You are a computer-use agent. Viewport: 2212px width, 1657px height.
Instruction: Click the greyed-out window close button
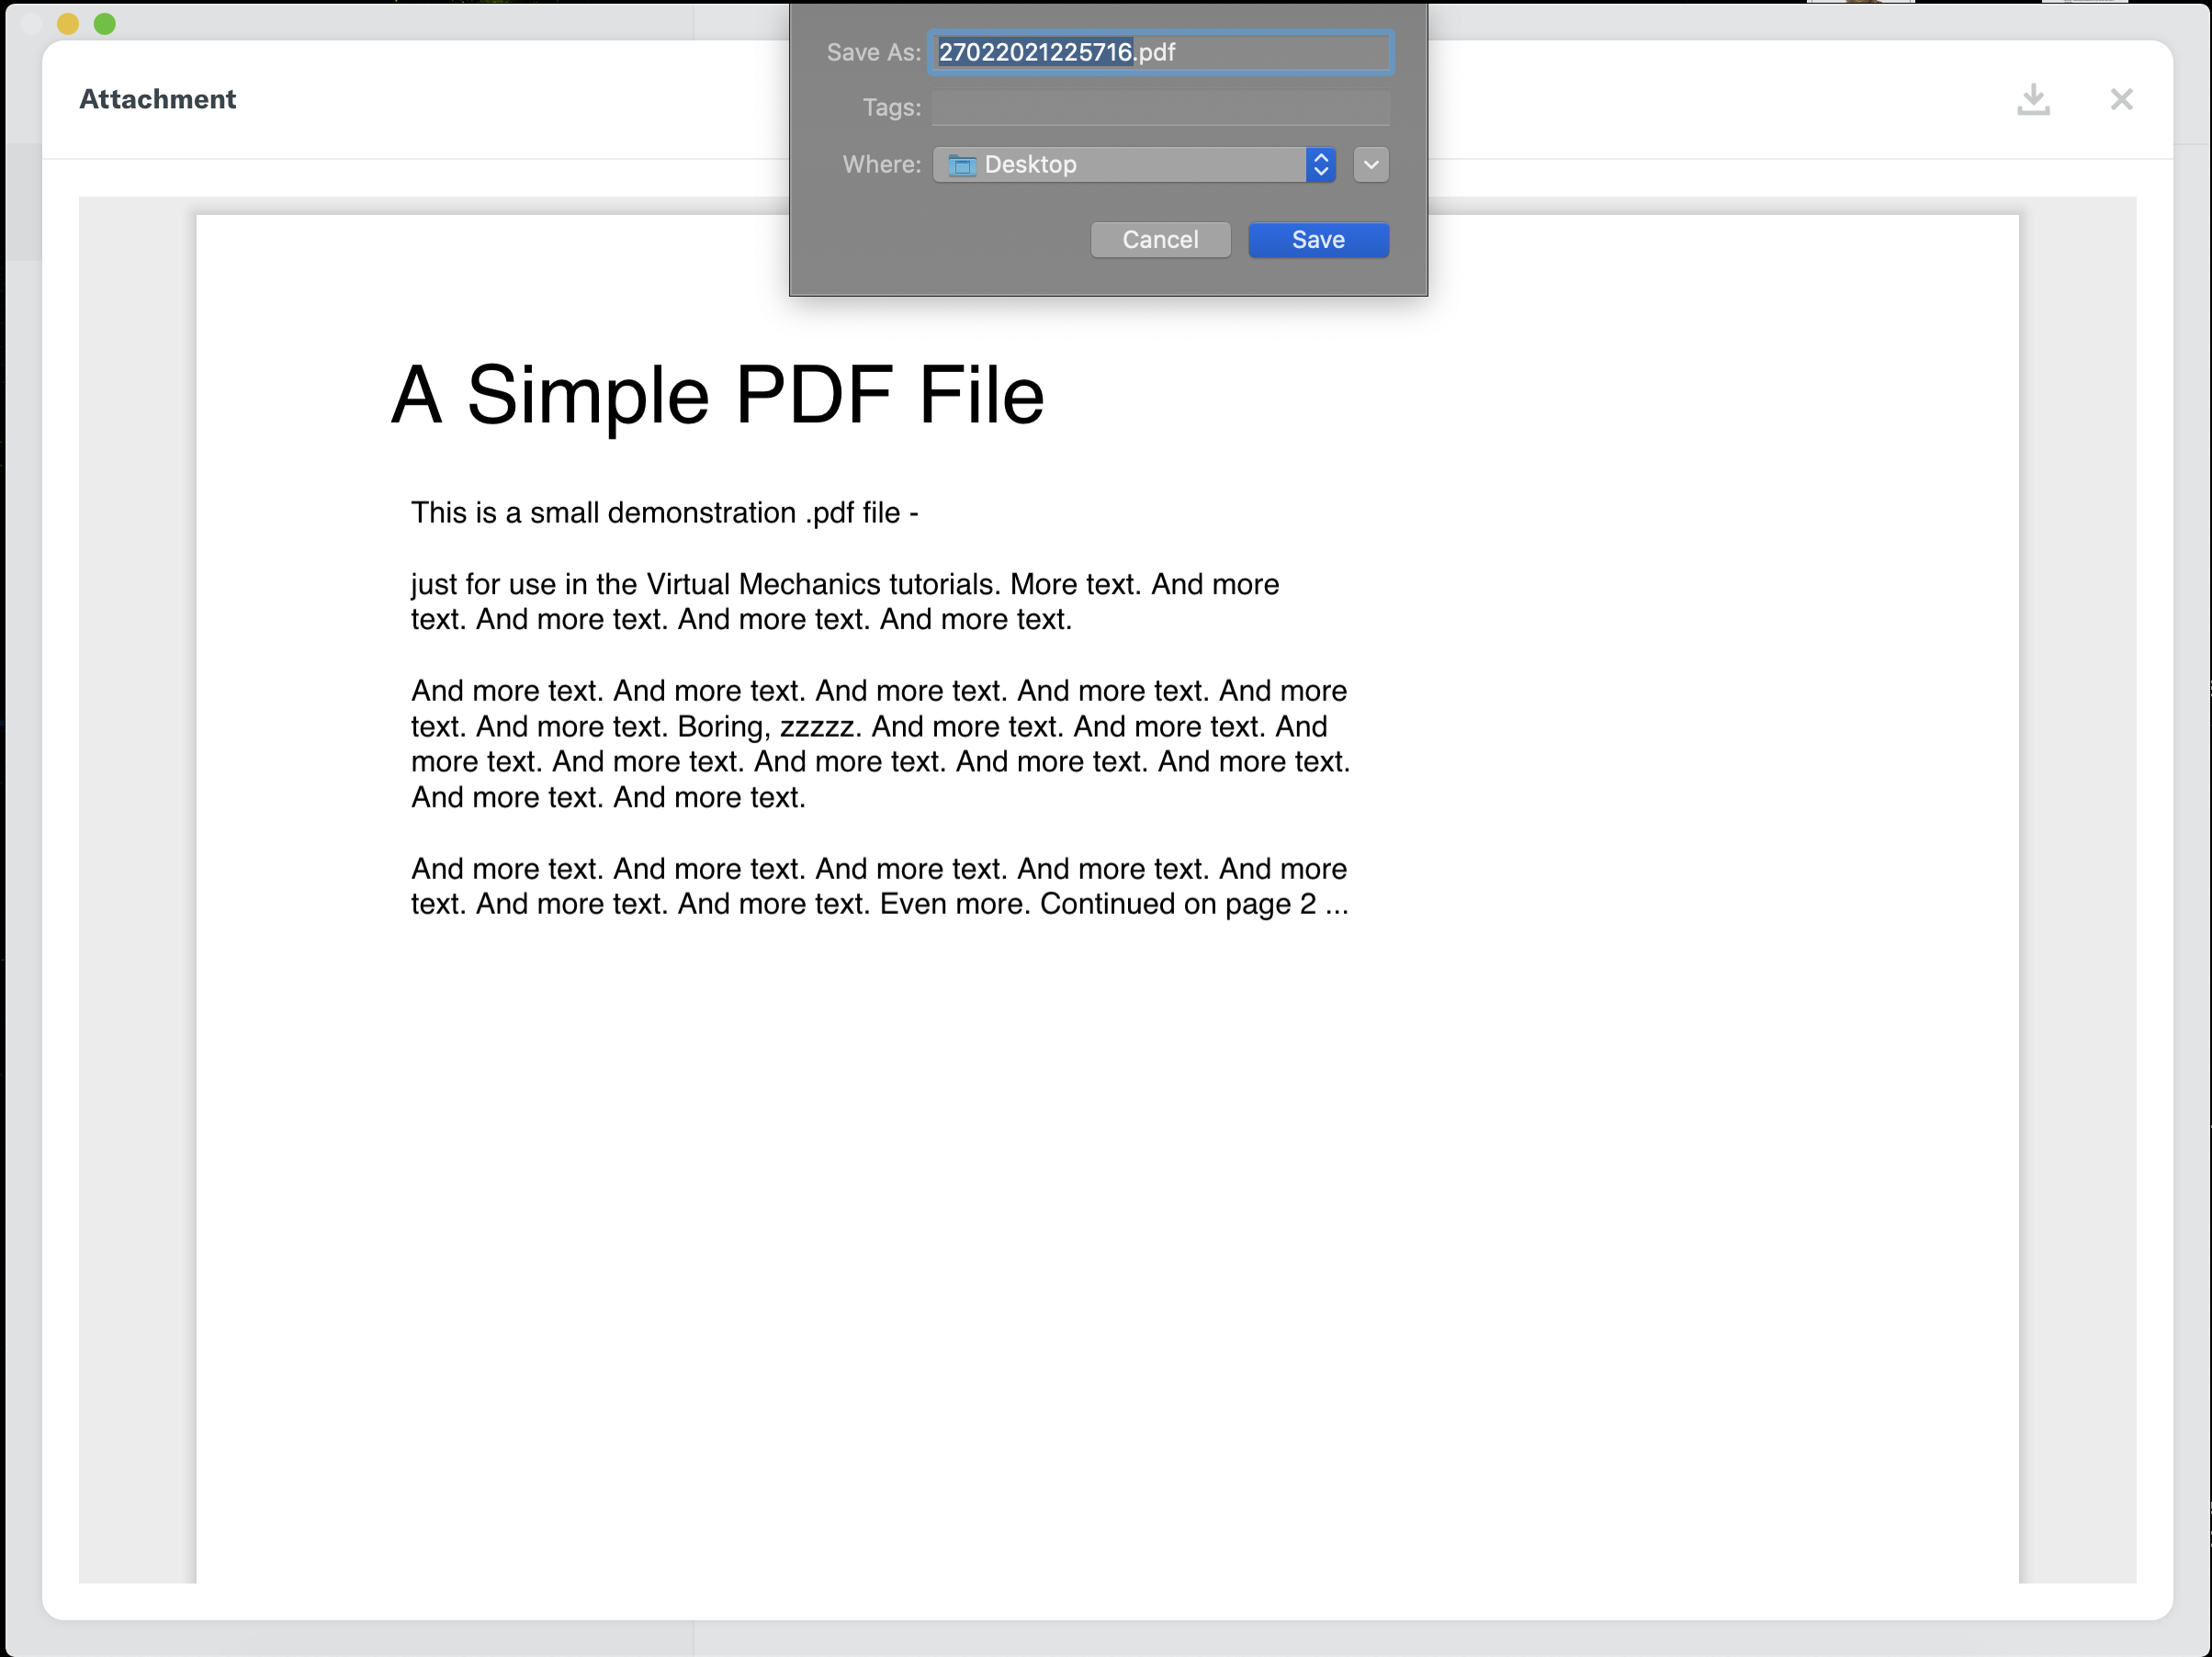point(31,23)
